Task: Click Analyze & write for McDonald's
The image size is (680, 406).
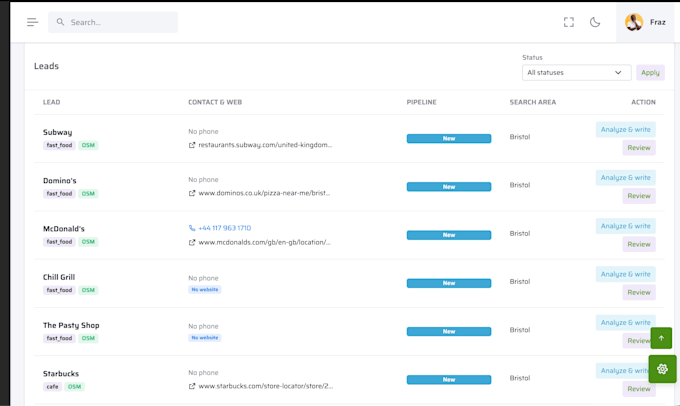Action: click(x=625, y=226)
